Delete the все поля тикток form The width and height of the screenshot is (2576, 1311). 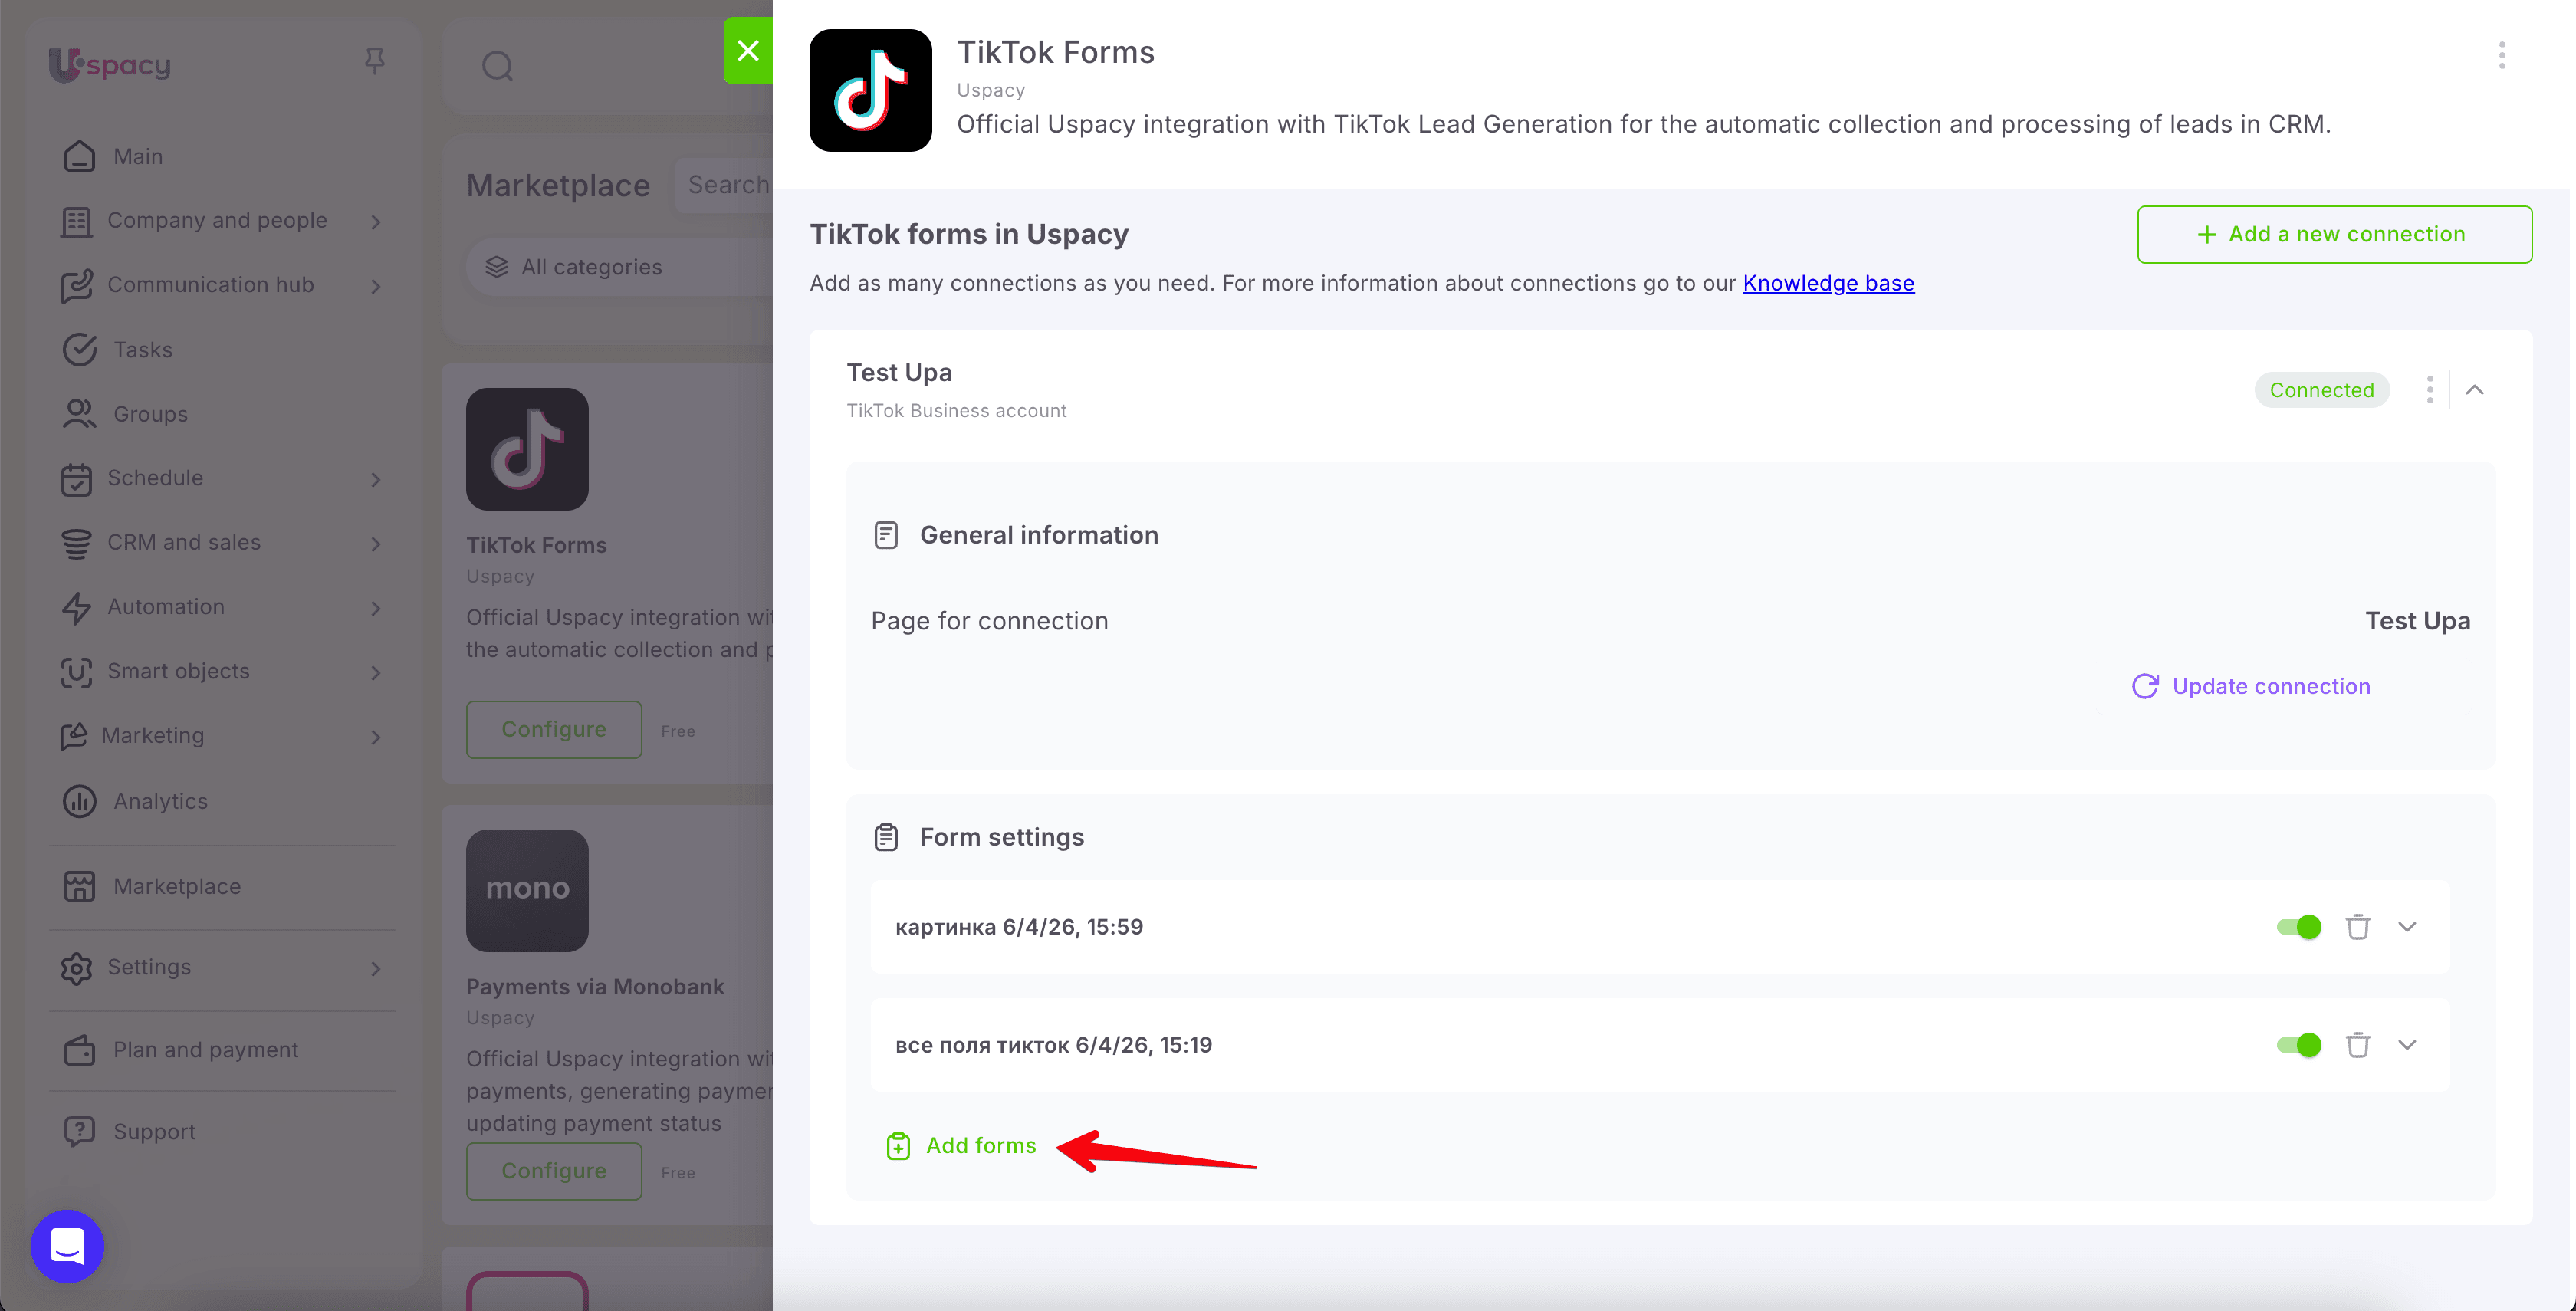[x=2358, y=1045]
